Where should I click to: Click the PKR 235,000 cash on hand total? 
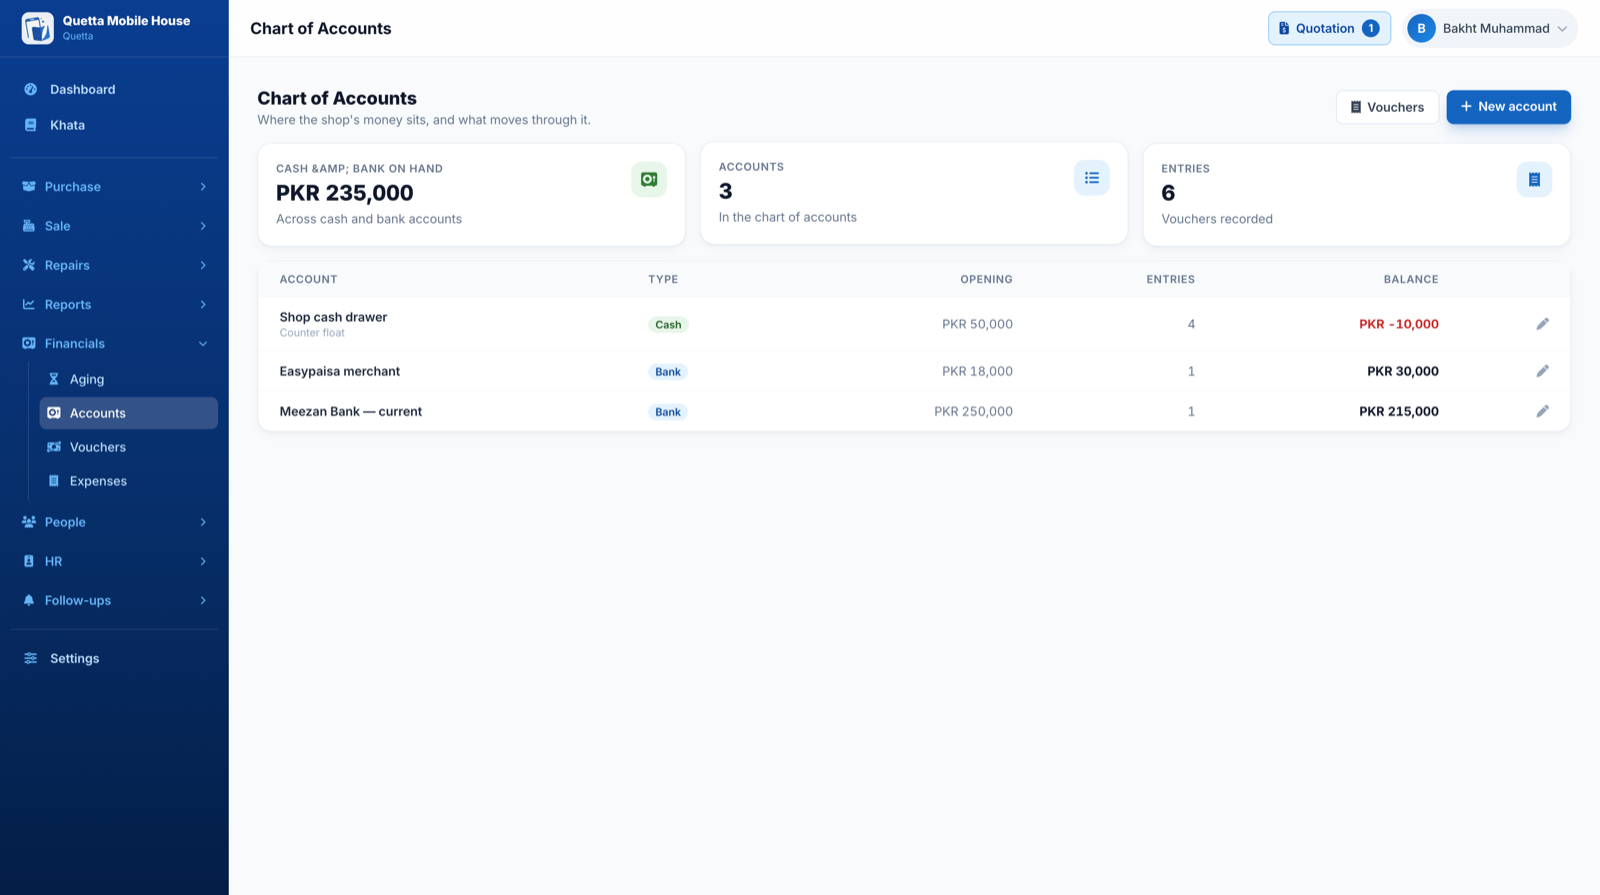pos(345,193)
